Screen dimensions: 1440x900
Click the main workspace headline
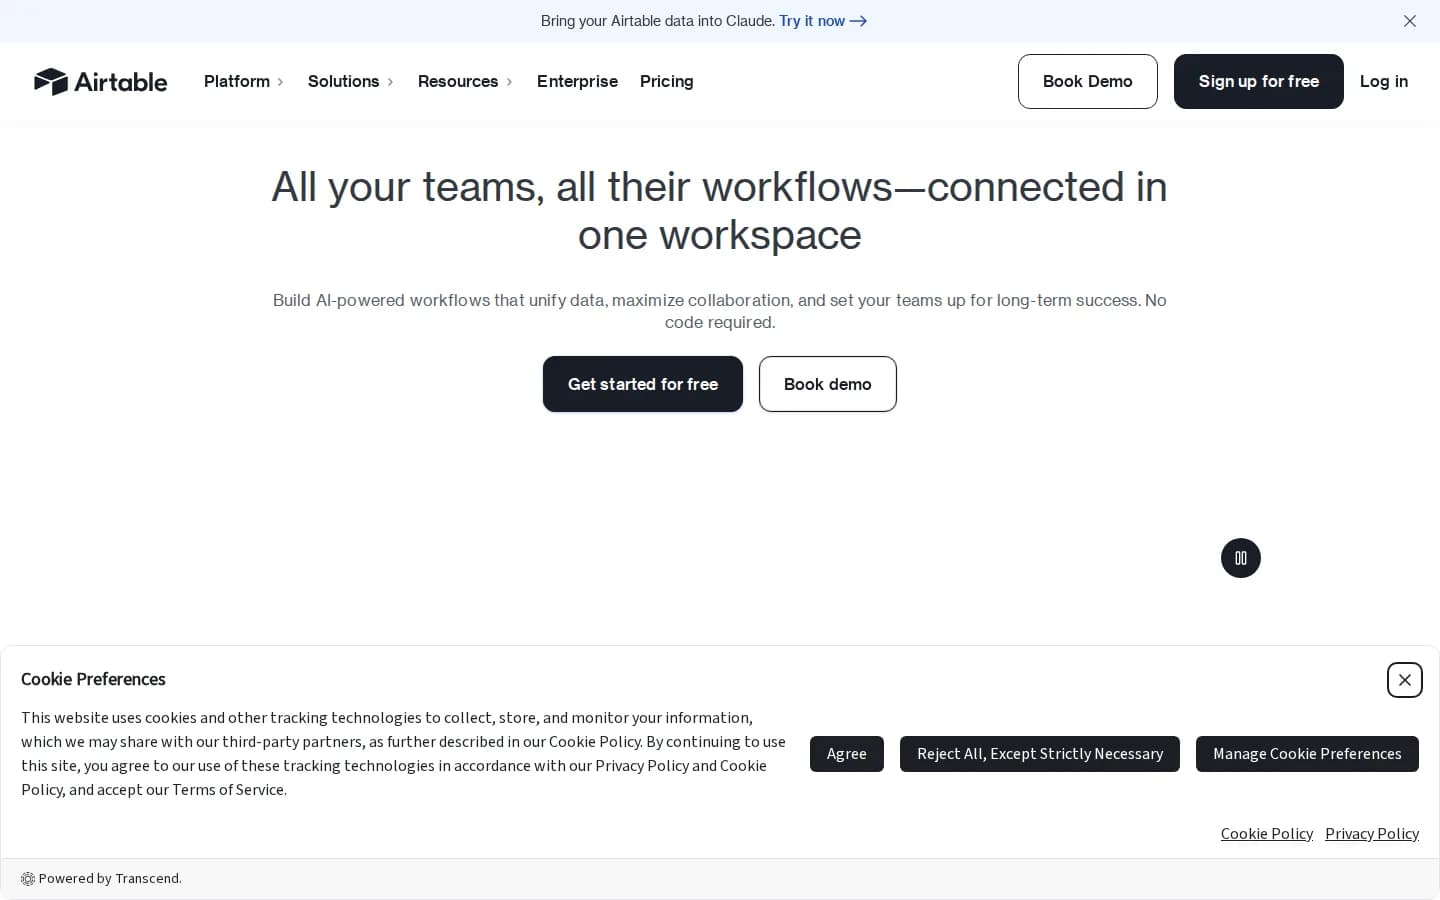(x=720, y=211)
